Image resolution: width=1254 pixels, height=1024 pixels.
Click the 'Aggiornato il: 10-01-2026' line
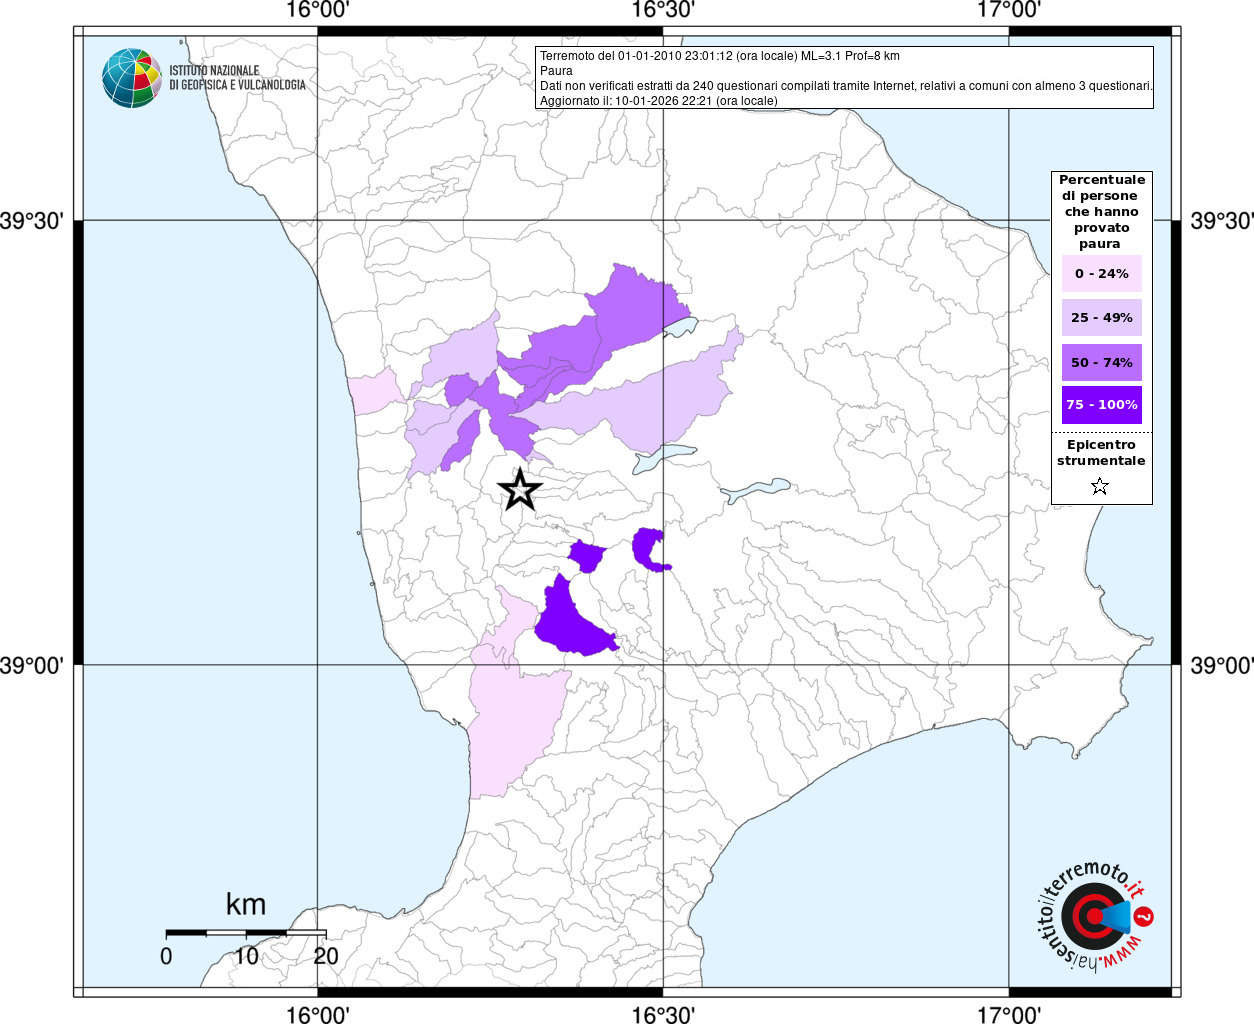pos(659,101)
